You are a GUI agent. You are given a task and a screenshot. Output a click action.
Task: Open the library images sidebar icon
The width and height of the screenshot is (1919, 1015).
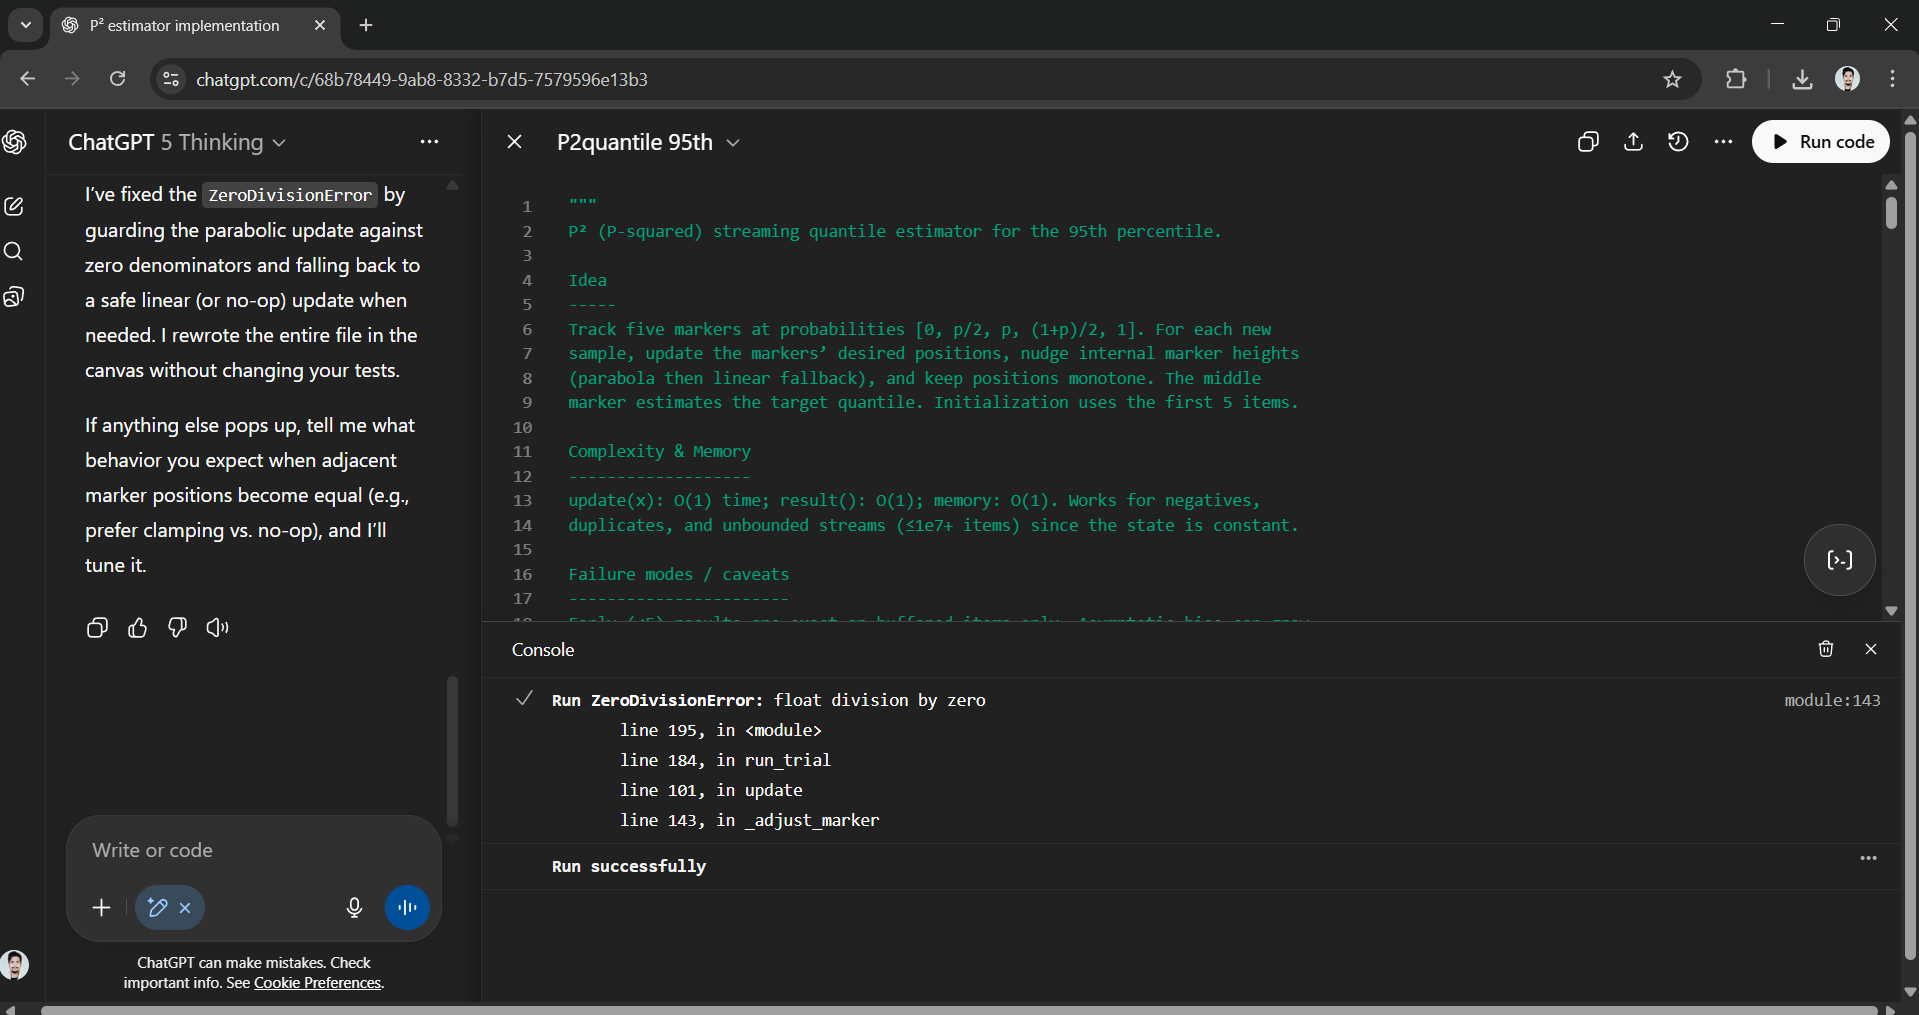14,297
